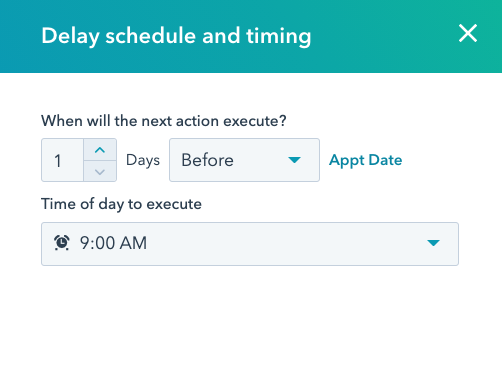The height and width of the screenshot is (380, 502).
Task: Expand the Before dropdown arrow
Action: (294, 160)
